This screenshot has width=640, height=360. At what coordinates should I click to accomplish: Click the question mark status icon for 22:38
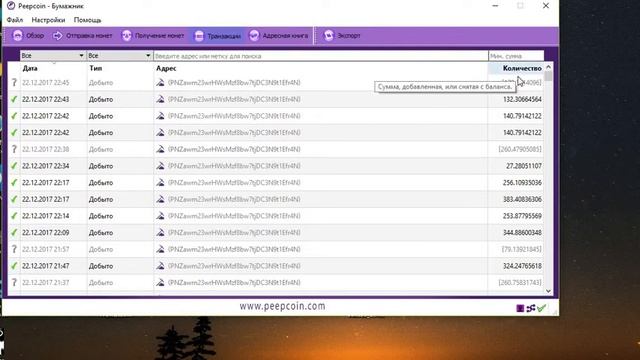pos(14,149)
